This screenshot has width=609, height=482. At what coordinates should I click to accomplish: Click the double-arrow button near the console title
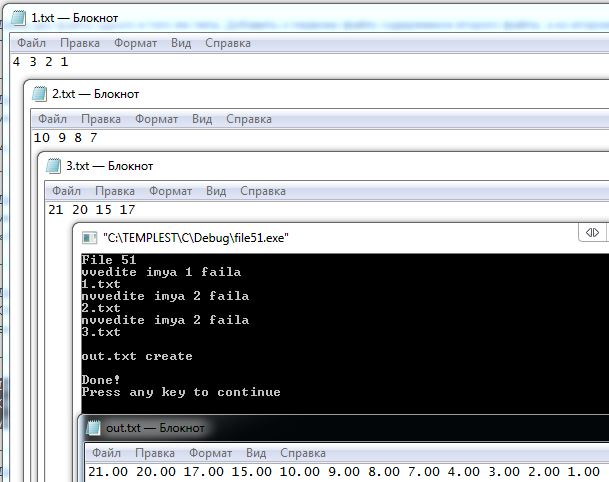click(x=592, y=232)
